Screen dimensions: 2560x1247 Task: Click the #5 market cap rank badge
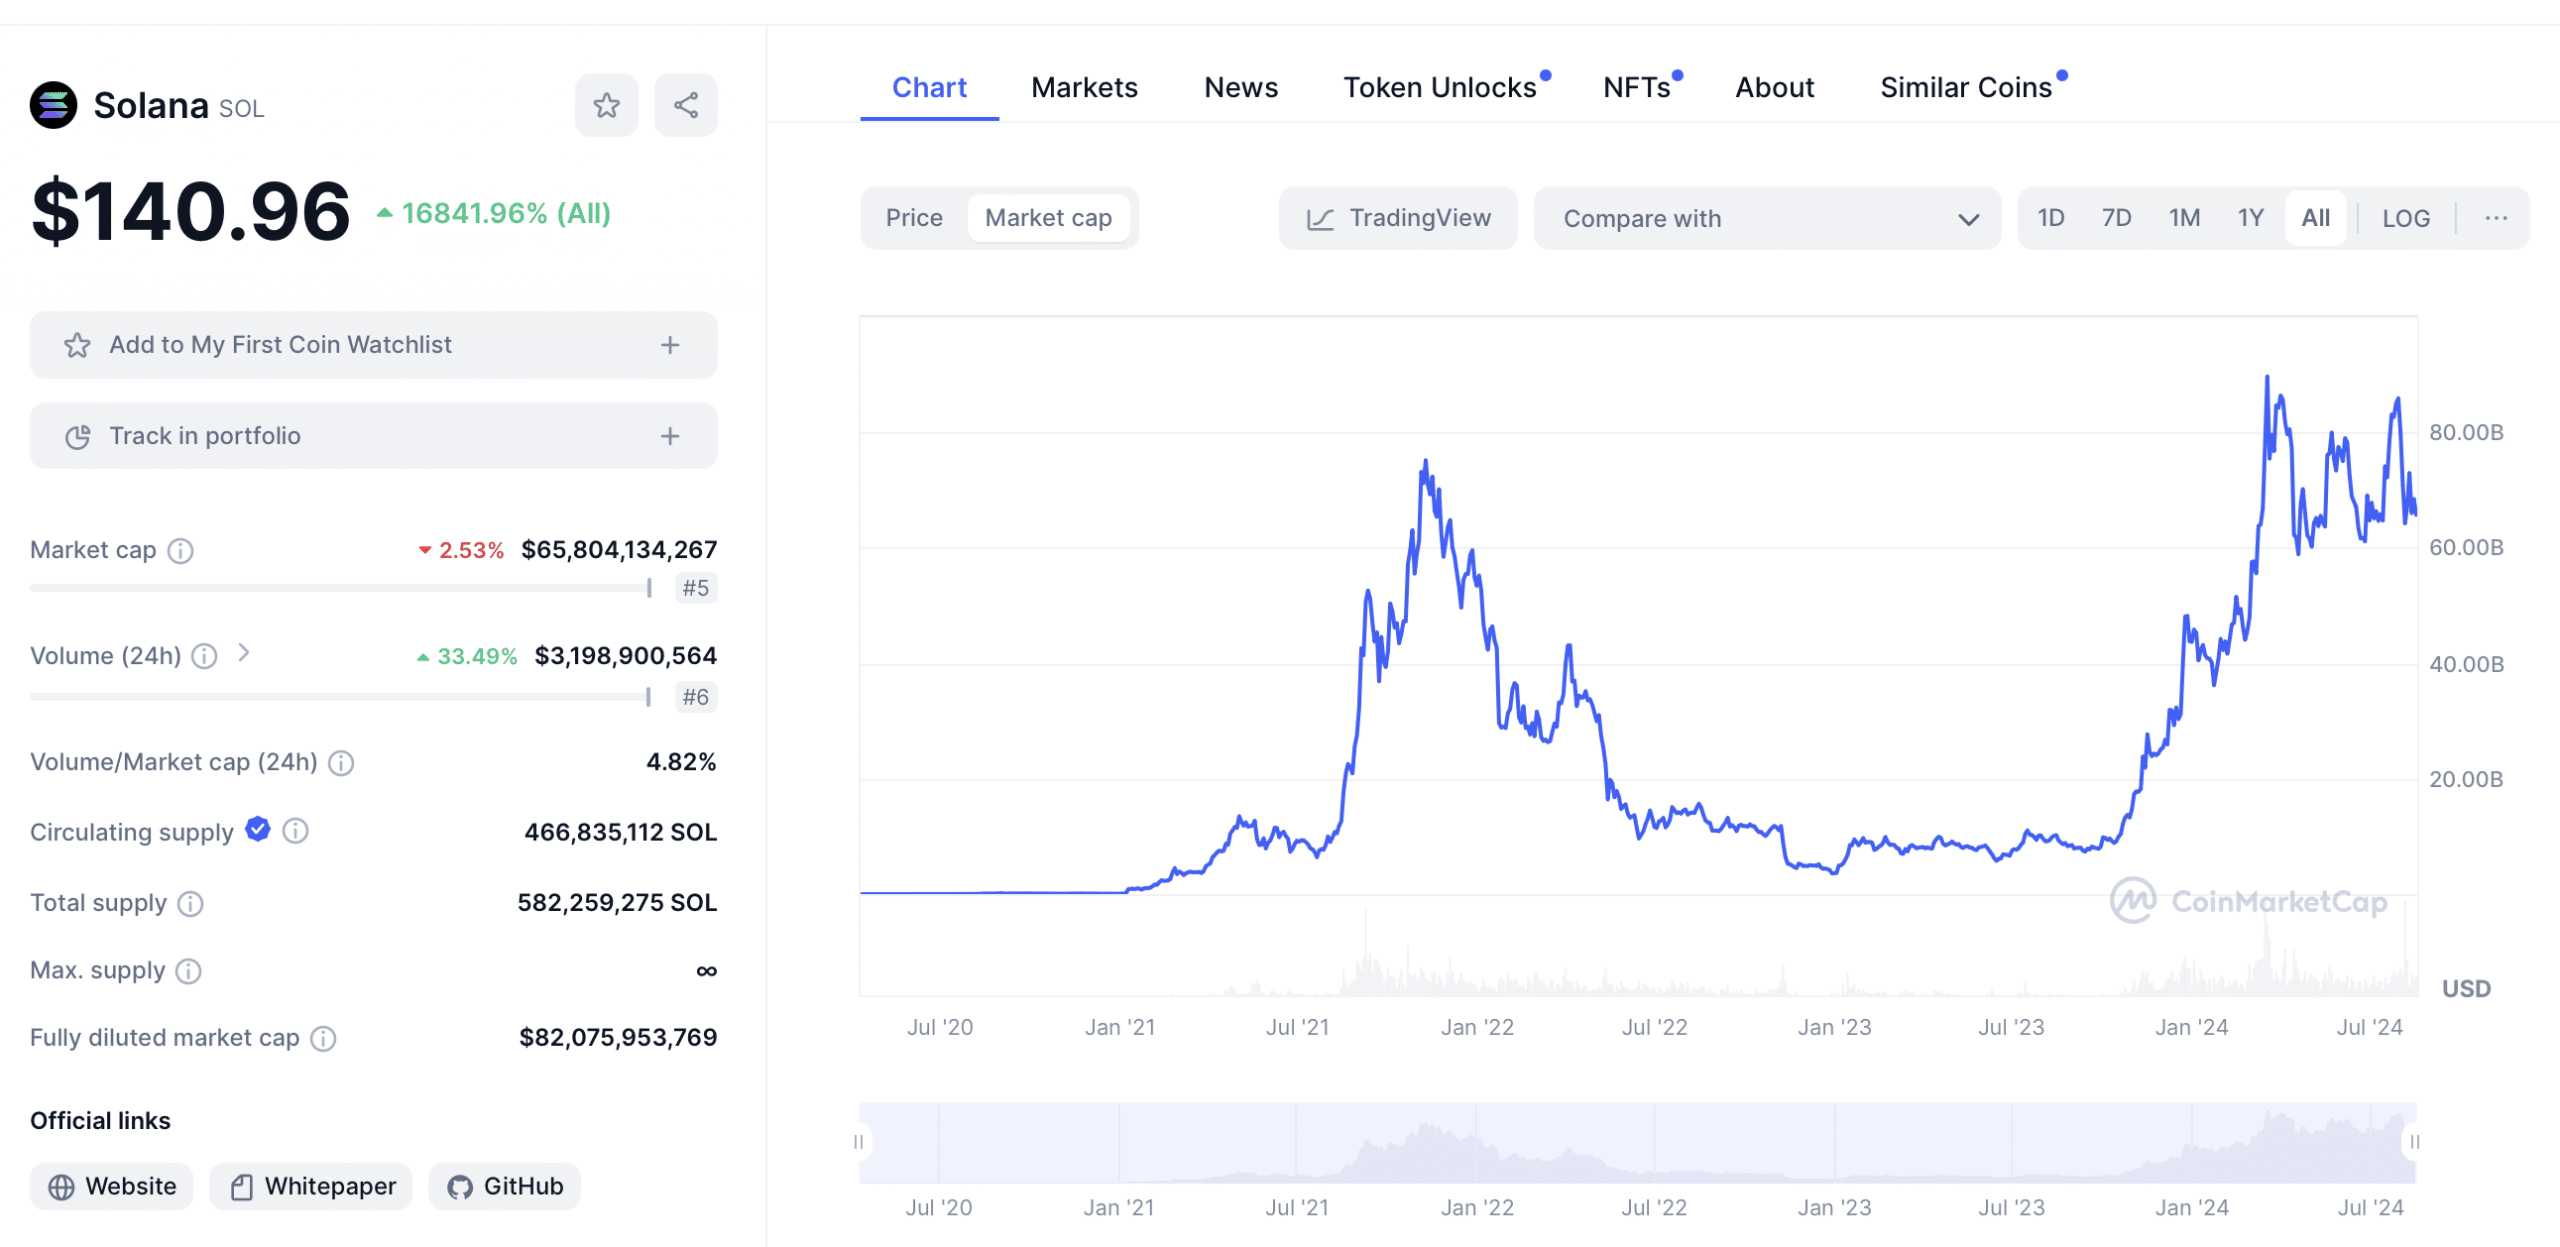click(696, 588)
